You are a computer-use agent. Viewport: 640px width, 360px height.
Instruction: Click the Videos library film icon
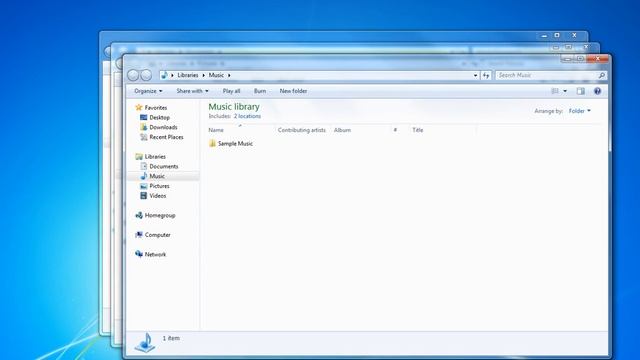click(x=144, y=196)
